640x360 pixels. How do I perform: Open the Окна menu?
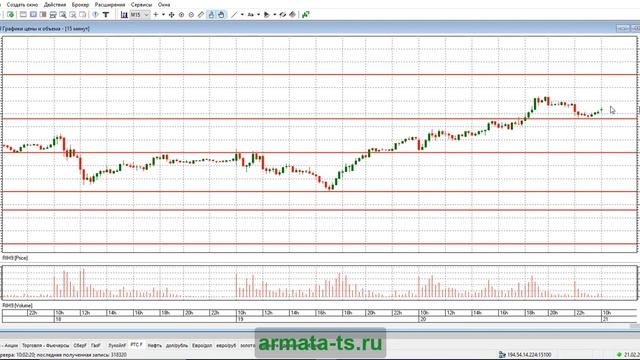(164, 4)
